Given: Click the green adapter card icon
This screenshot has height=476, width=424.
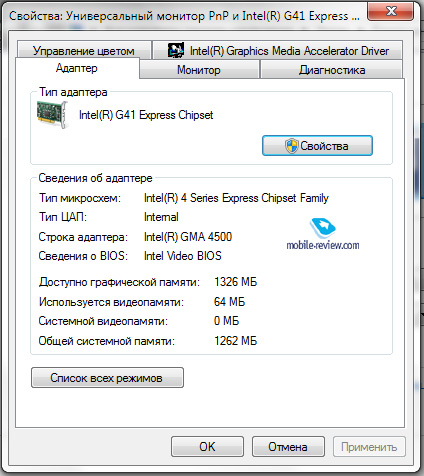Looking at the screenshot, I should click(x=53, y=115).
